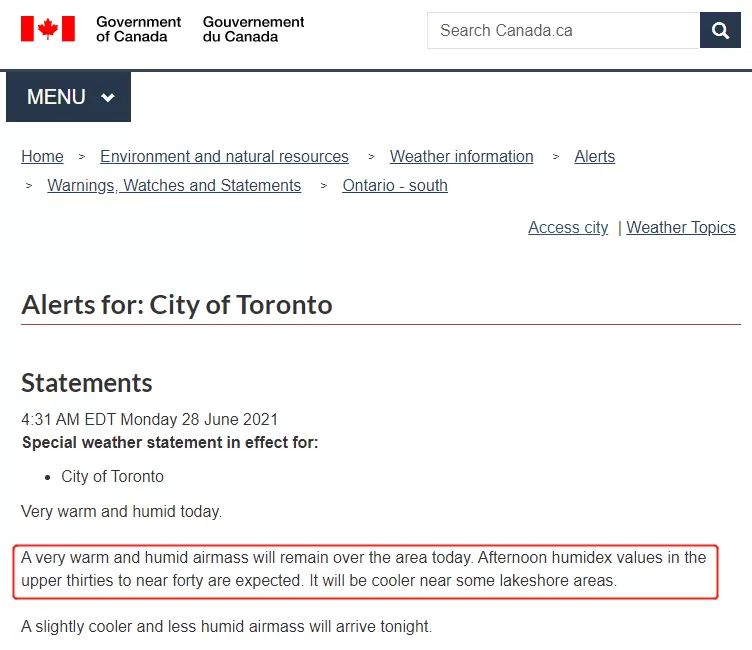Navigate to Ontario - south breadcrumb
This screenshot has width=752, height=650.
coord(395,185)
